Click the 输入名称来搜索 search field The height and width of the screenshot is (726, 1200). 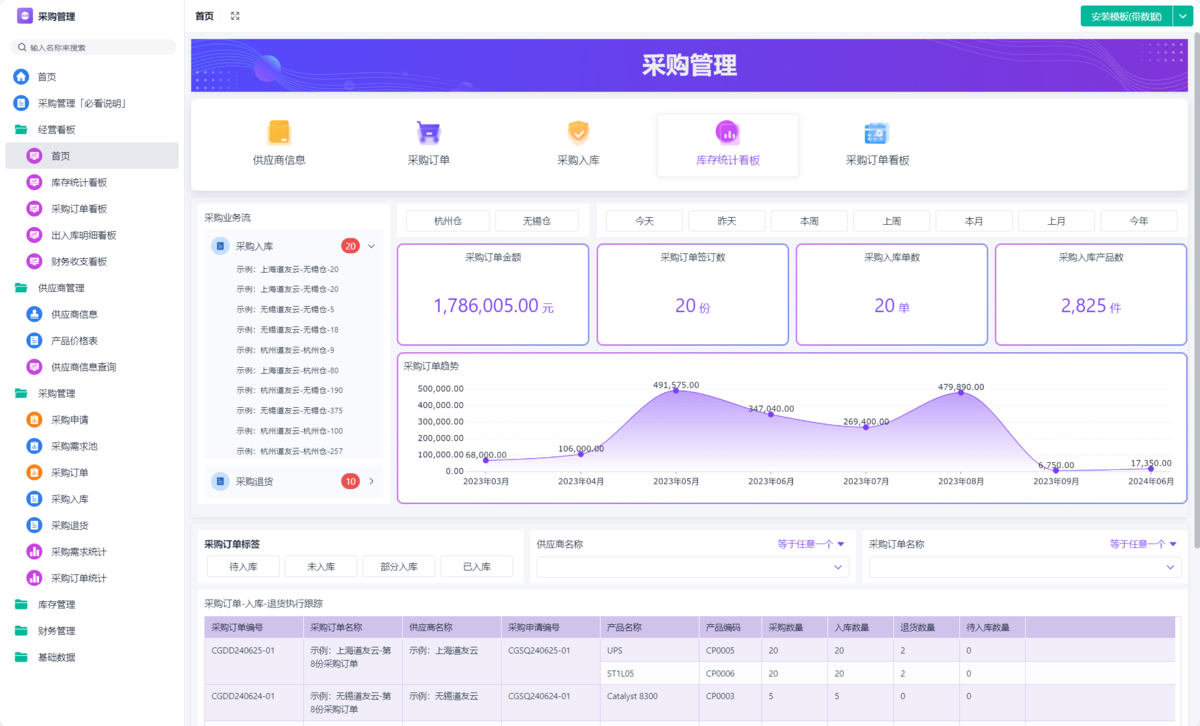point(93,47)
